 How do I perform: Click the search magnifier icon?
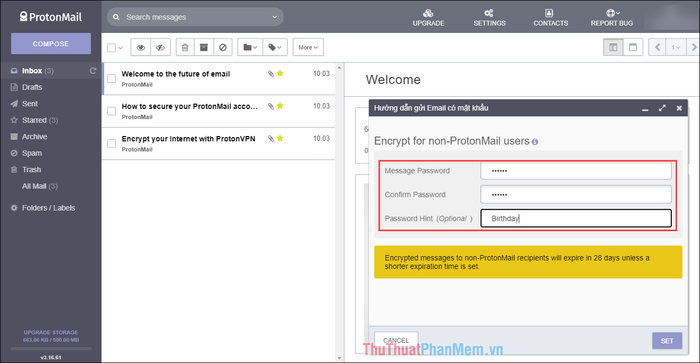coord(116,17)
